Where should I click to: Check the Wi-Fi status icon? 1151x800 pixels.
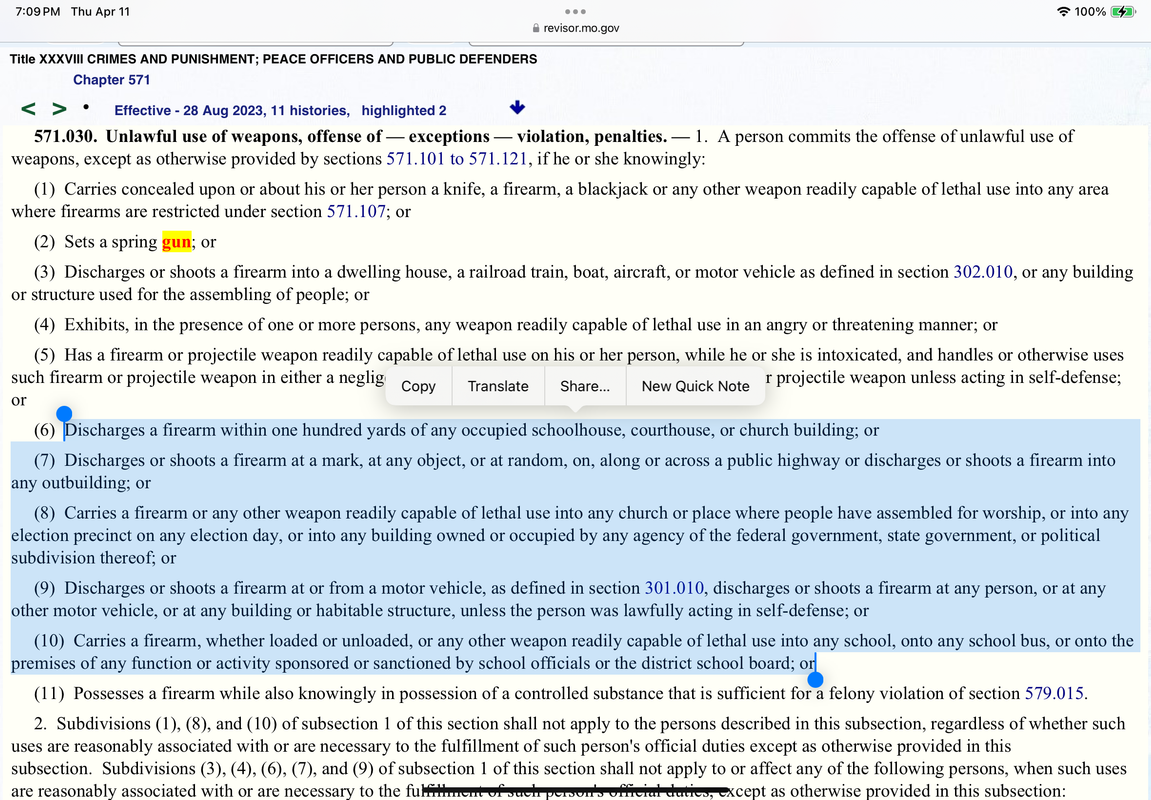[x=1063, y=12]
